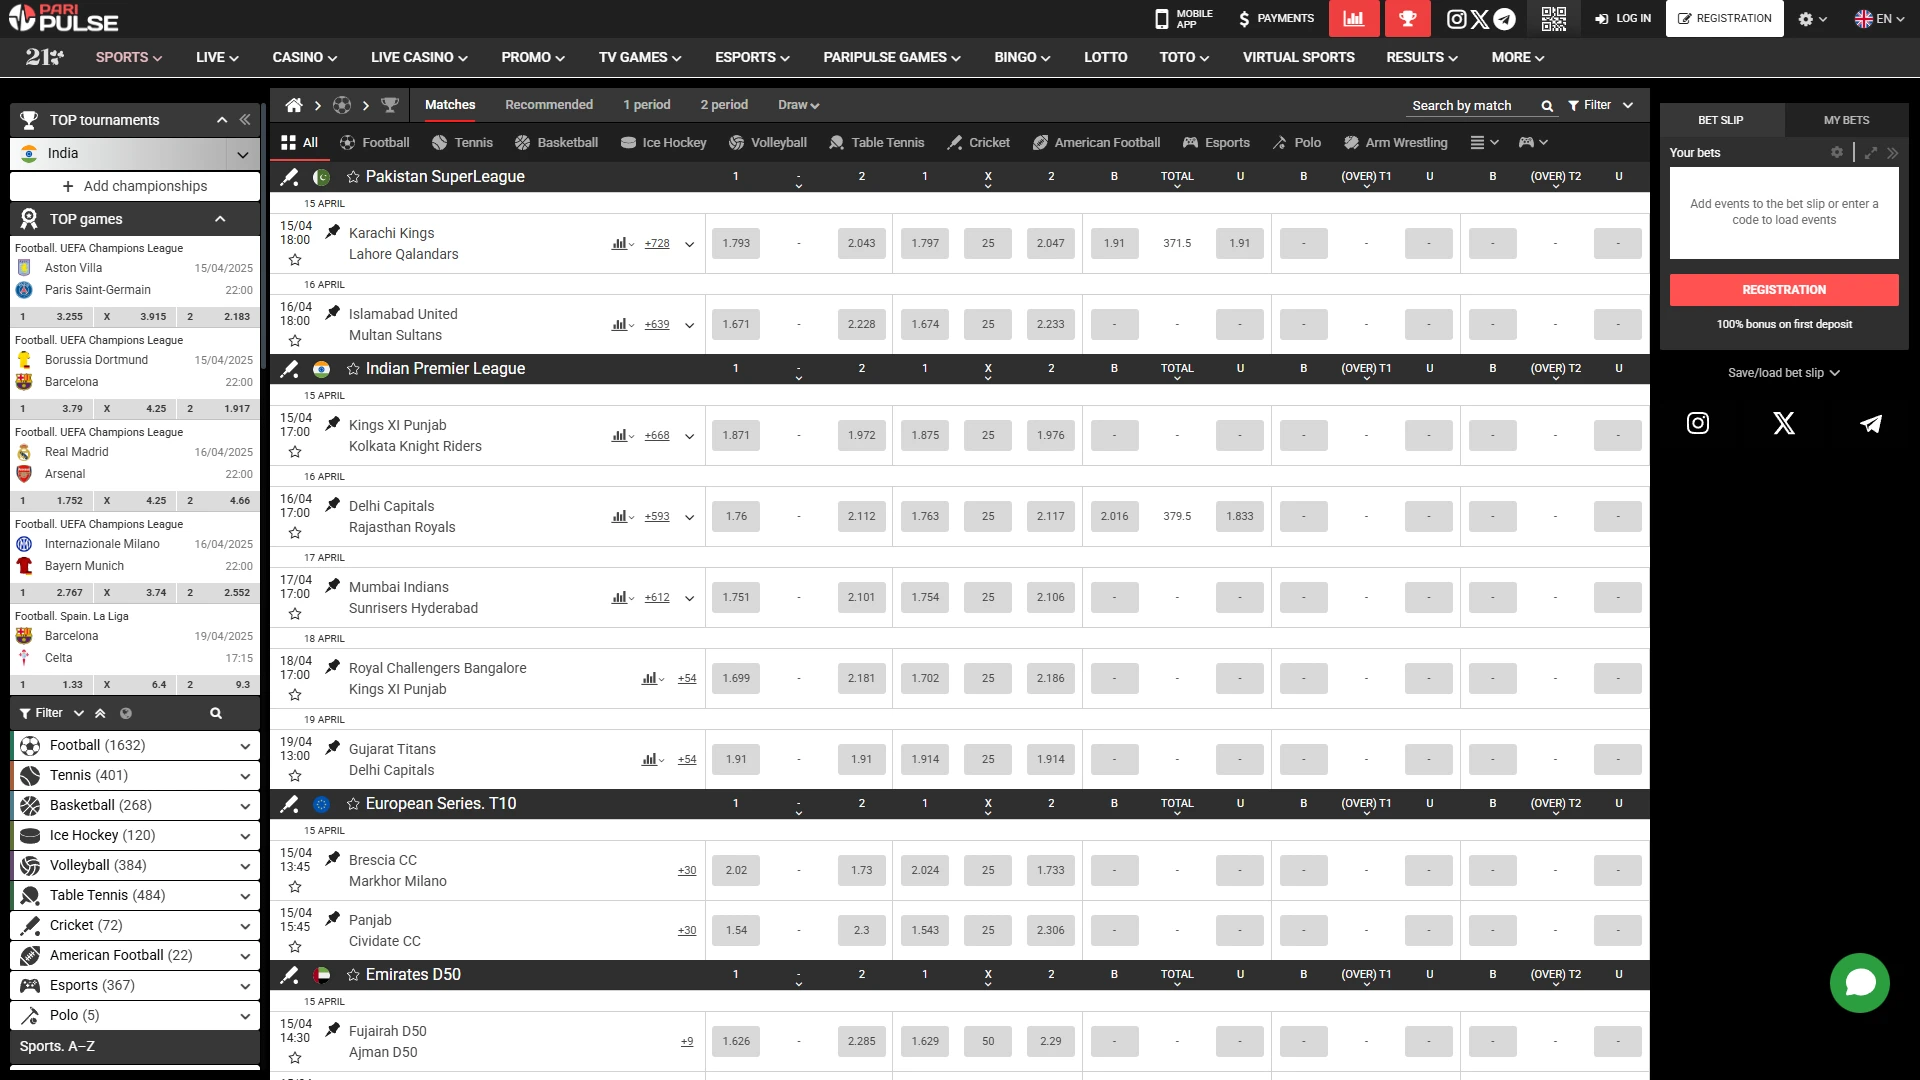Expand Football (1632) in the sidebar filter

coord(244,746)
